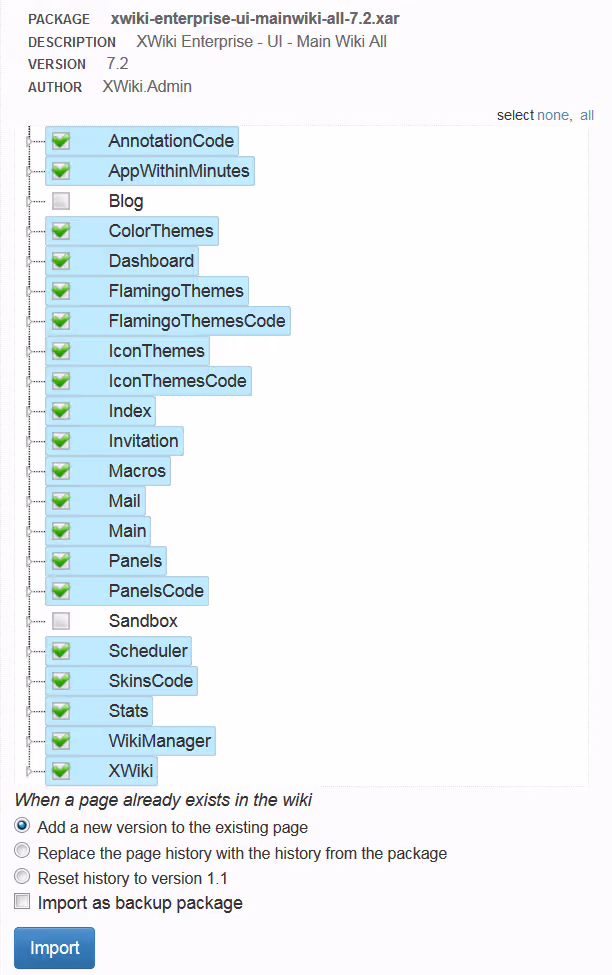Check the unchecked Blog checkbox

pyautogui.click(x=61, y=201)
